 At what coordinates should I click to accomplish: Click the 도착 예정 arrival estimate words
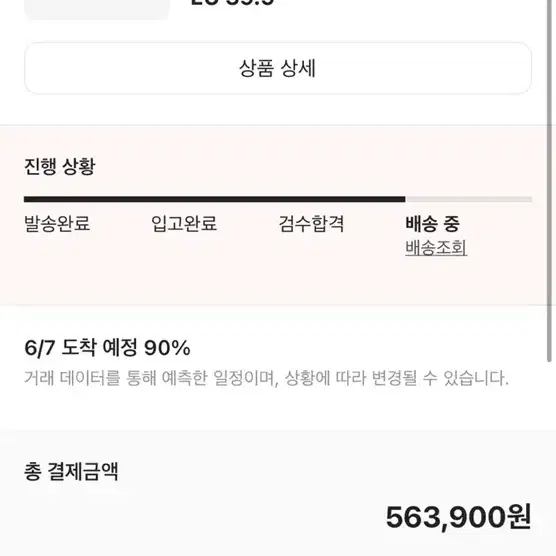tap(99, 348)
